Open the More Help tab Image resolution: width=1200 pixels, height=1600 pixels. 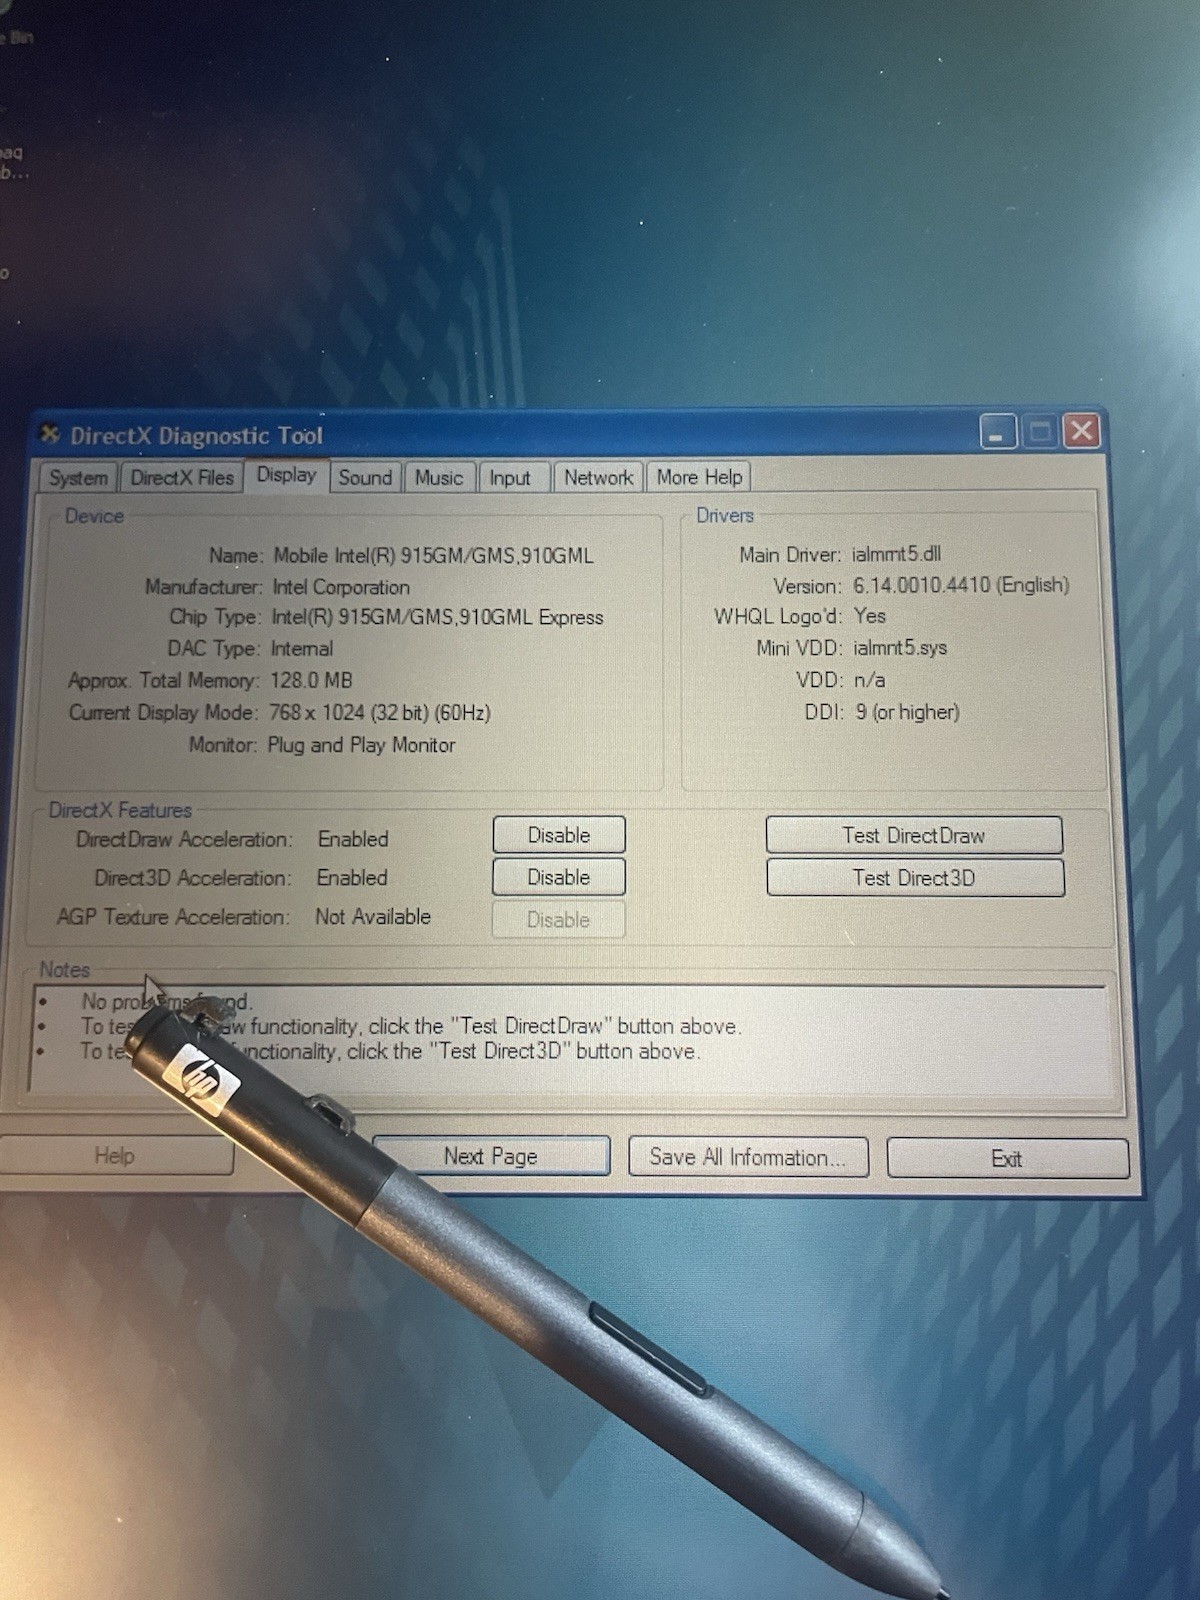coord(699,477)
